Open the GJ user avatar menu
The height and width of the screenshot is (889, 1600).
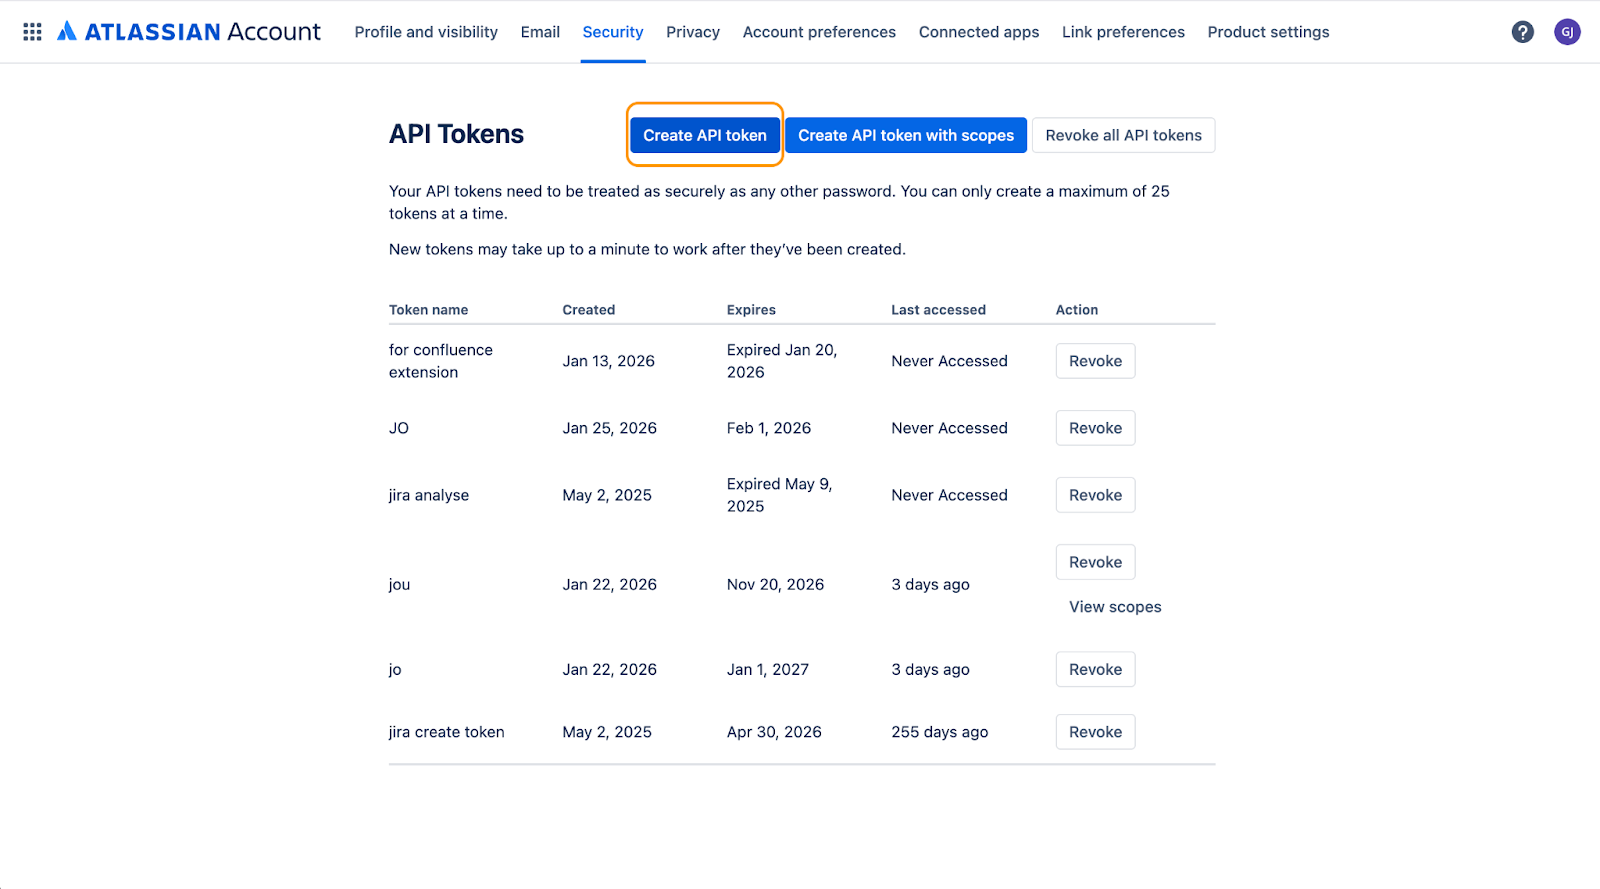click(1567, 32)
